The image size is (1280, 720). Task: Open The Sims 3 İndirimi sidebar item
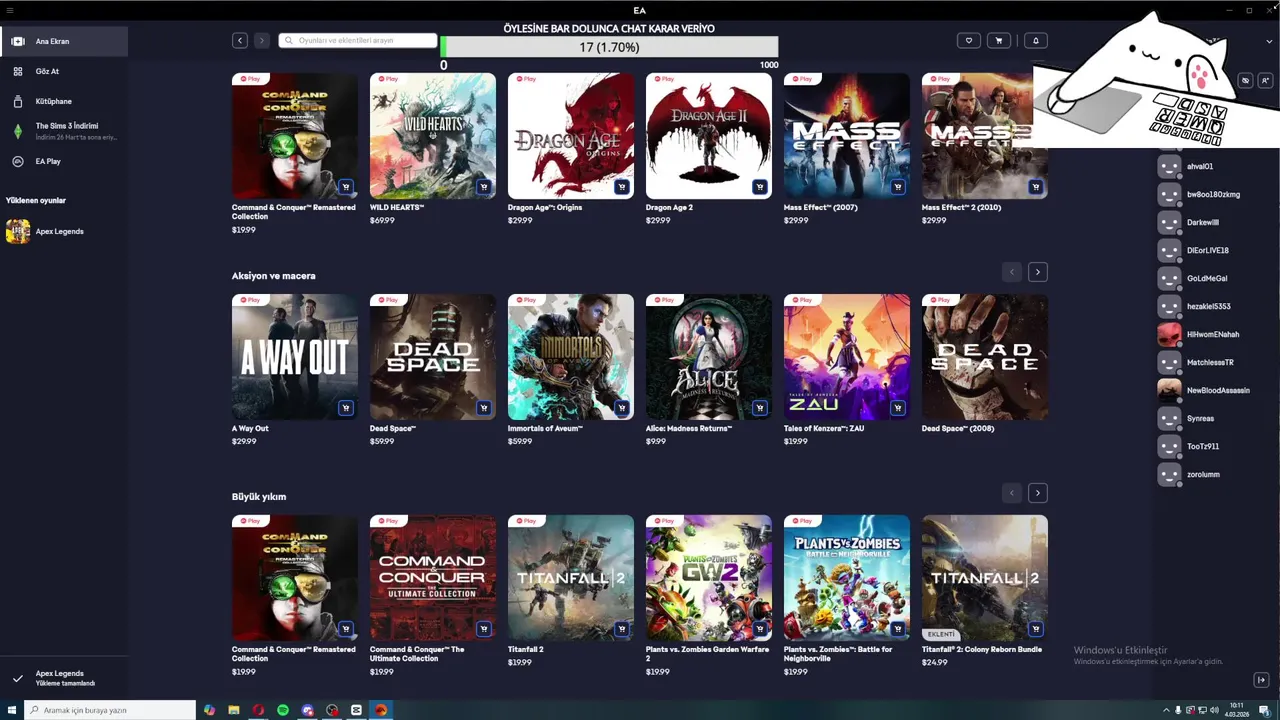tap(64, 131)
